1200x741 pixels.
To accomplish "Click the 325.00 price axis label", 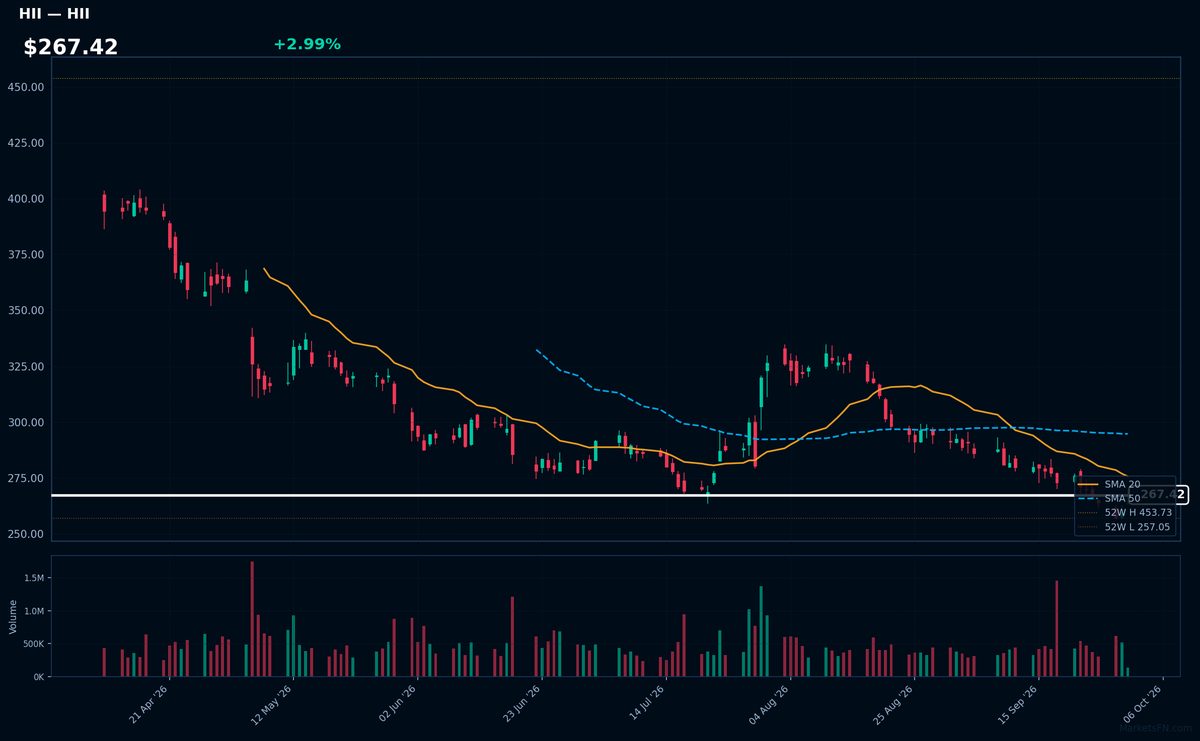I will click(x=25, y=367).
